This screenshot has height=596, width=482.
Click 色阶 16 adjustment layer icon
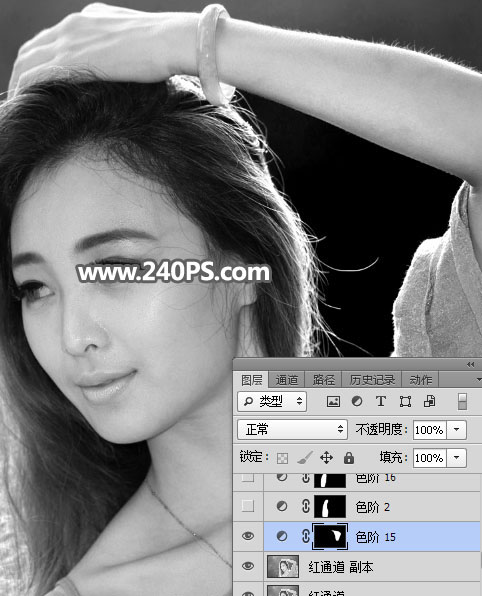[282, 477]
